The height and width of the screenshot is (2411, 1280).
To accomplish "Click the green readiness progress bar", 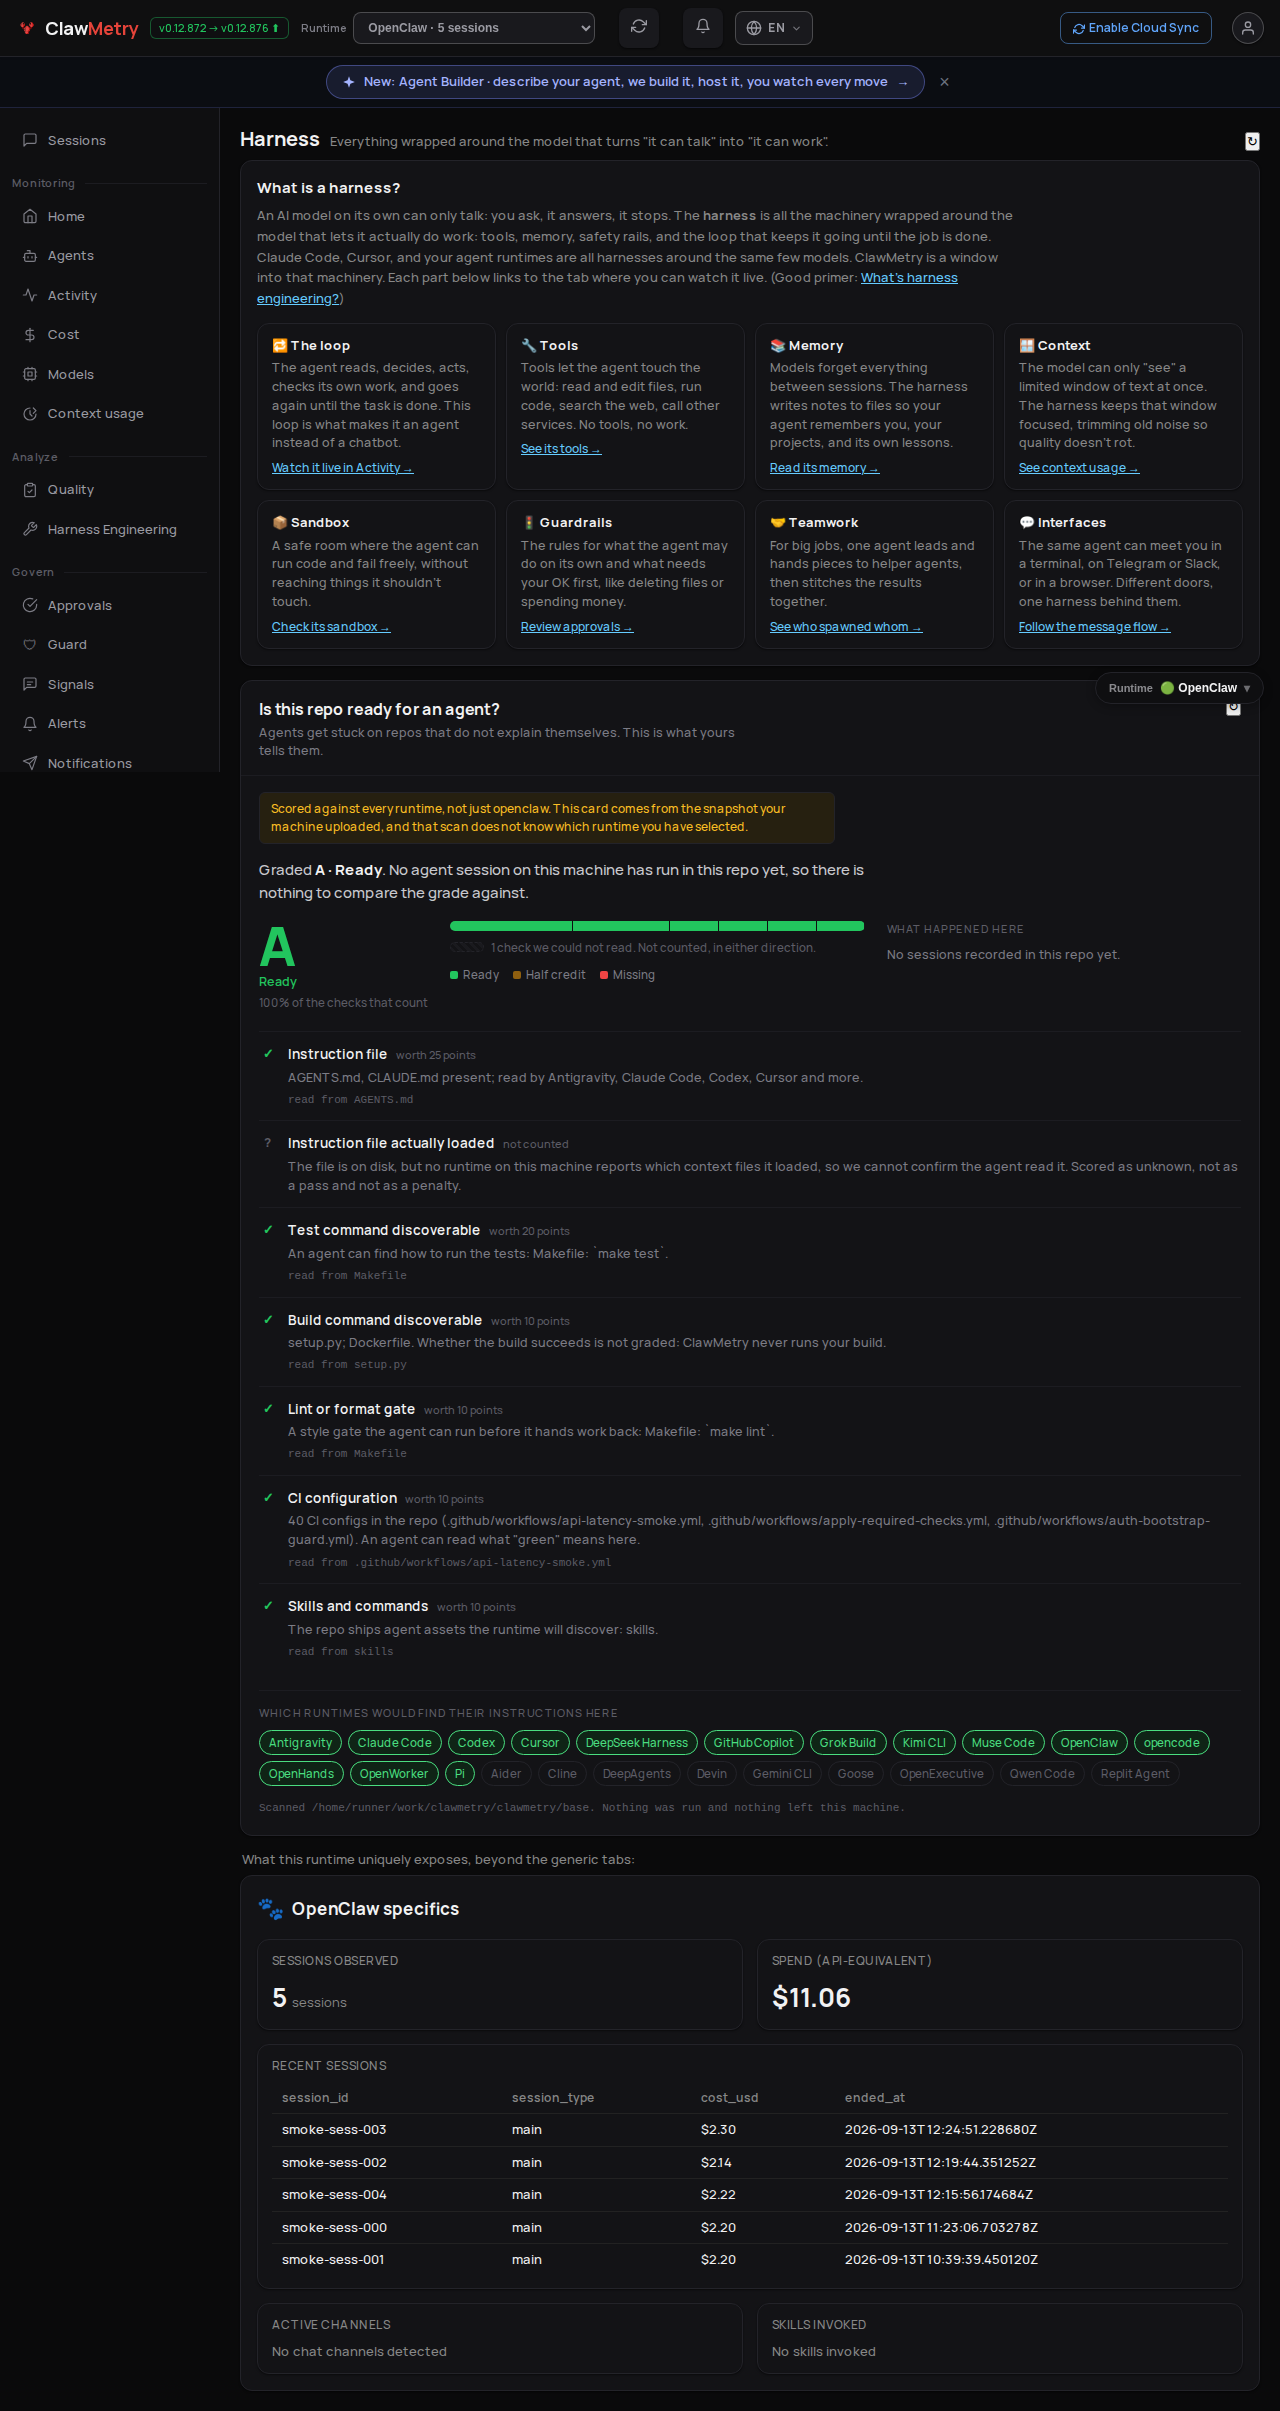I will [x=657, y=926].
